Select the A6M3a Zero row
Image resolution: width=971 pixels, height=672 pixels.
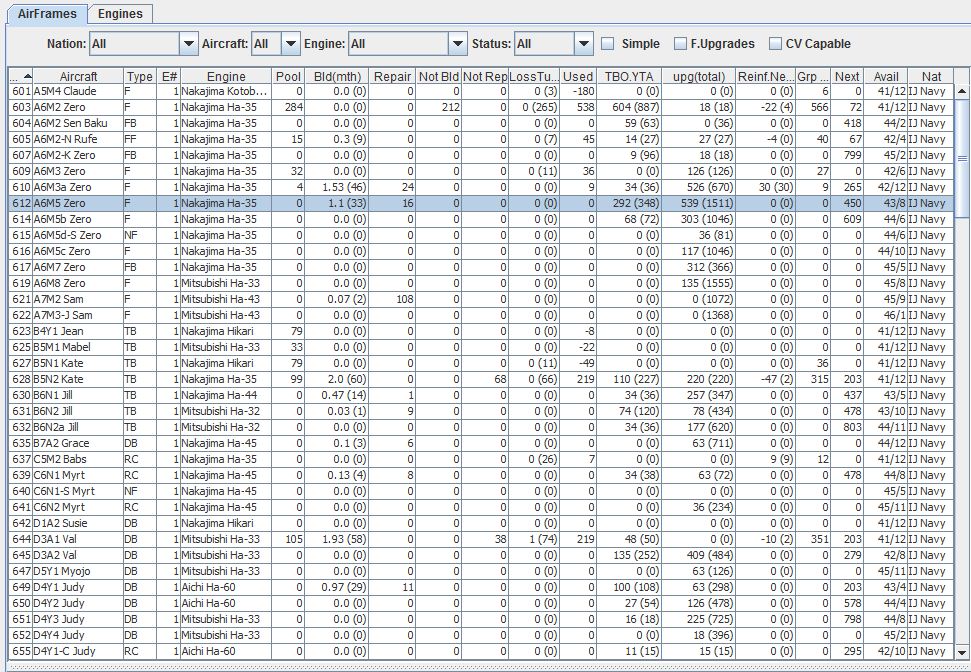pyautogui.click(x=481, y=187)
